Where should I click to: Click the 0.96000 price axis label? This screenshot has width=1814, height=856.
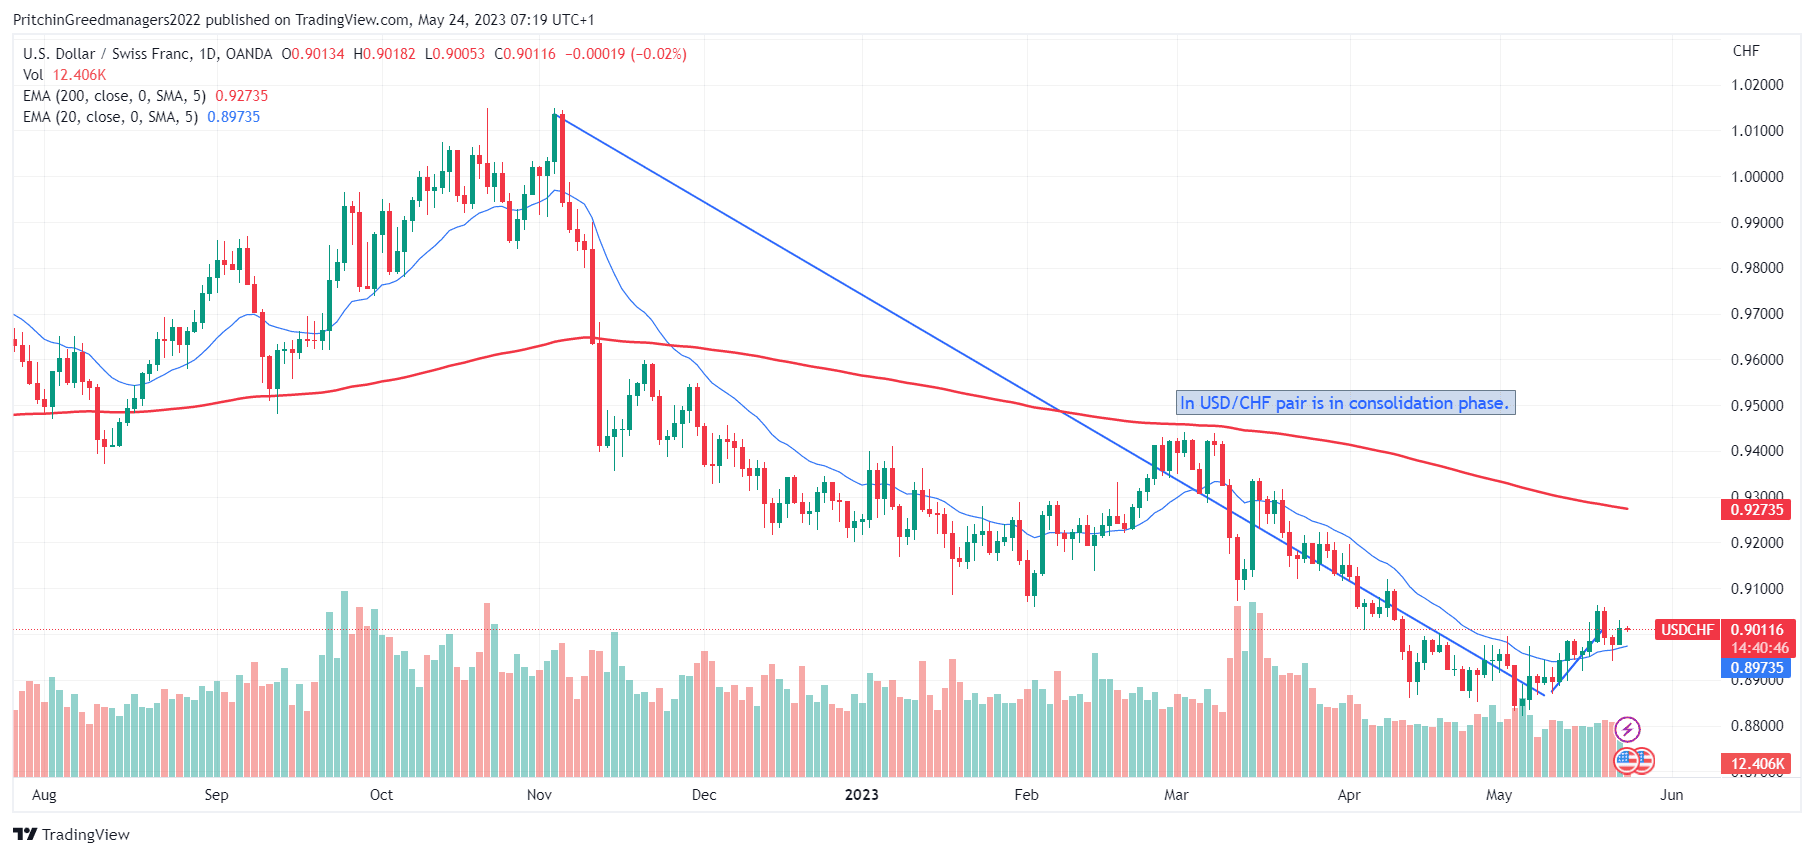pyautogui.click(x=1757, y=360)
